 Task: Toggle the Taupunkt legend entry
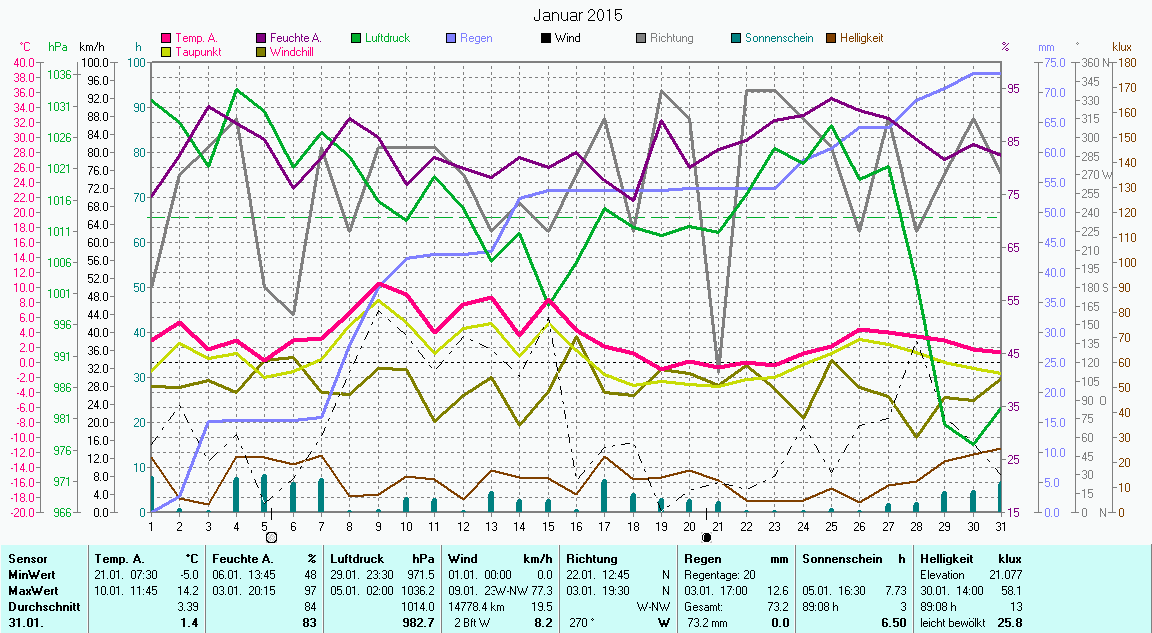coord(198,51)
